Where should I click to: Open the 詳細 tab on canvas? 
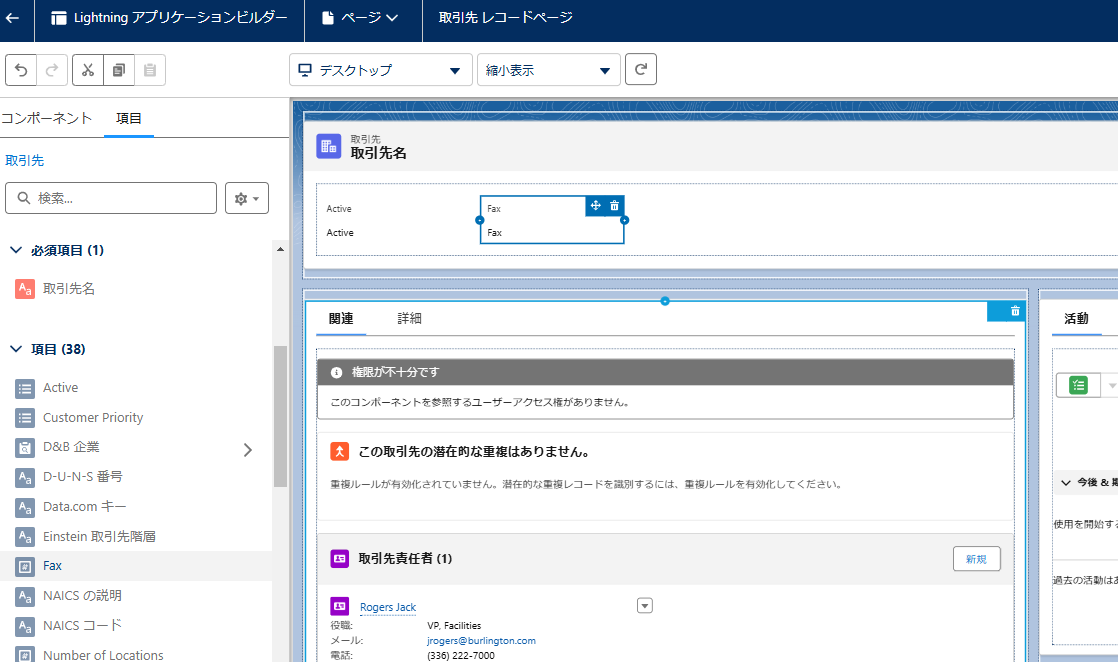coord(409,319)
